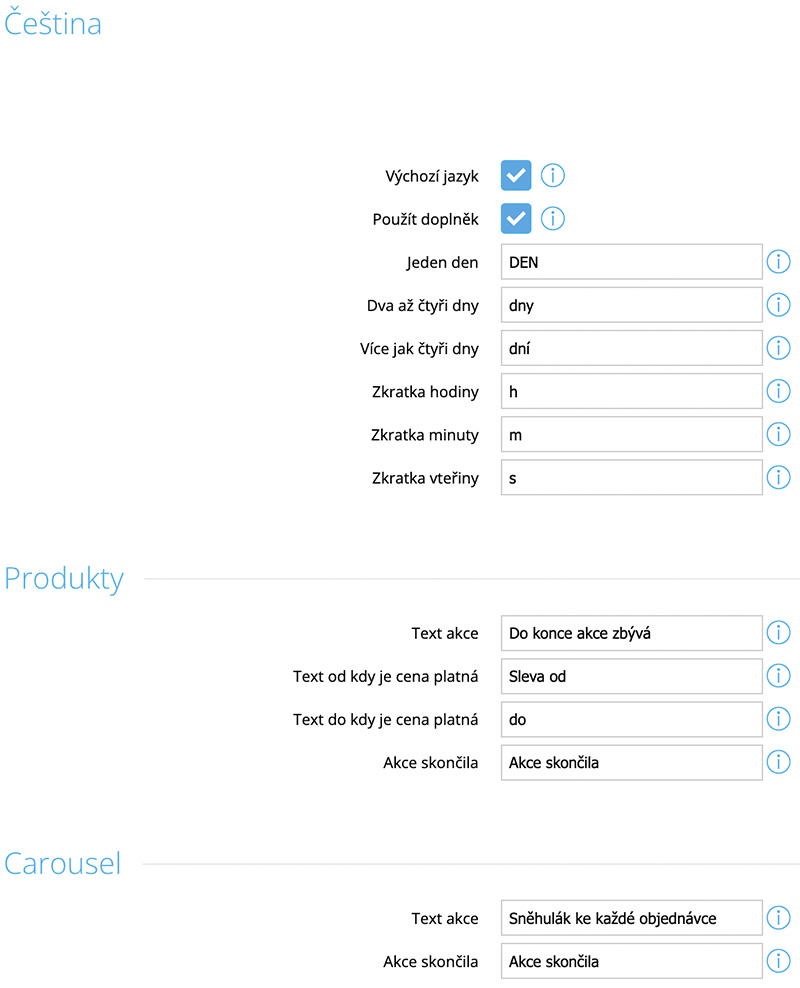Show info for Zkratka minuty field
Screen dimensions: 800x988
click(778, 434)
